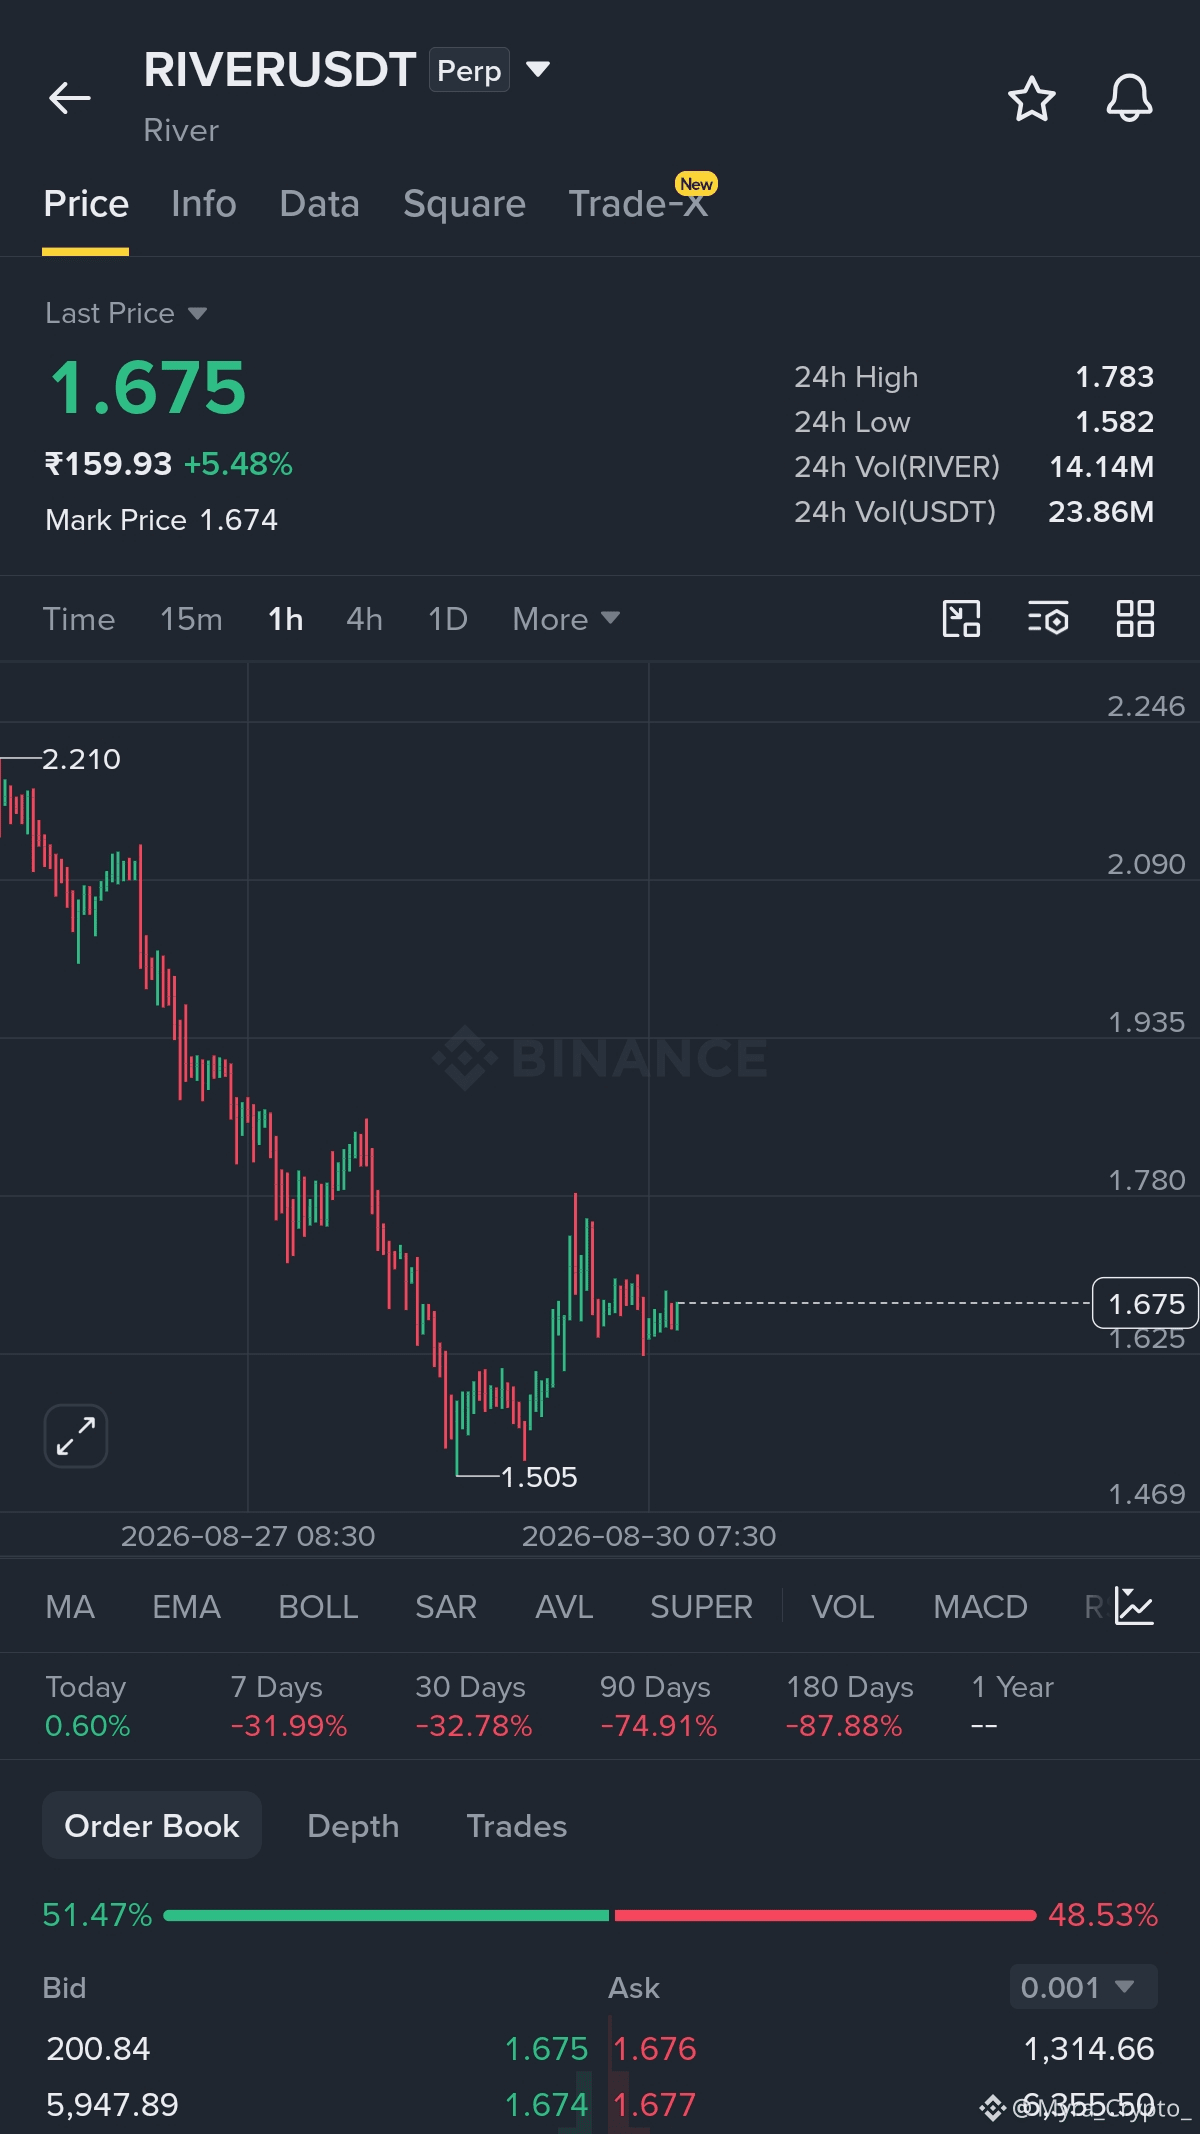
Task: Select ask price 1.676 in order book
Action: [x=655, y=2049]
